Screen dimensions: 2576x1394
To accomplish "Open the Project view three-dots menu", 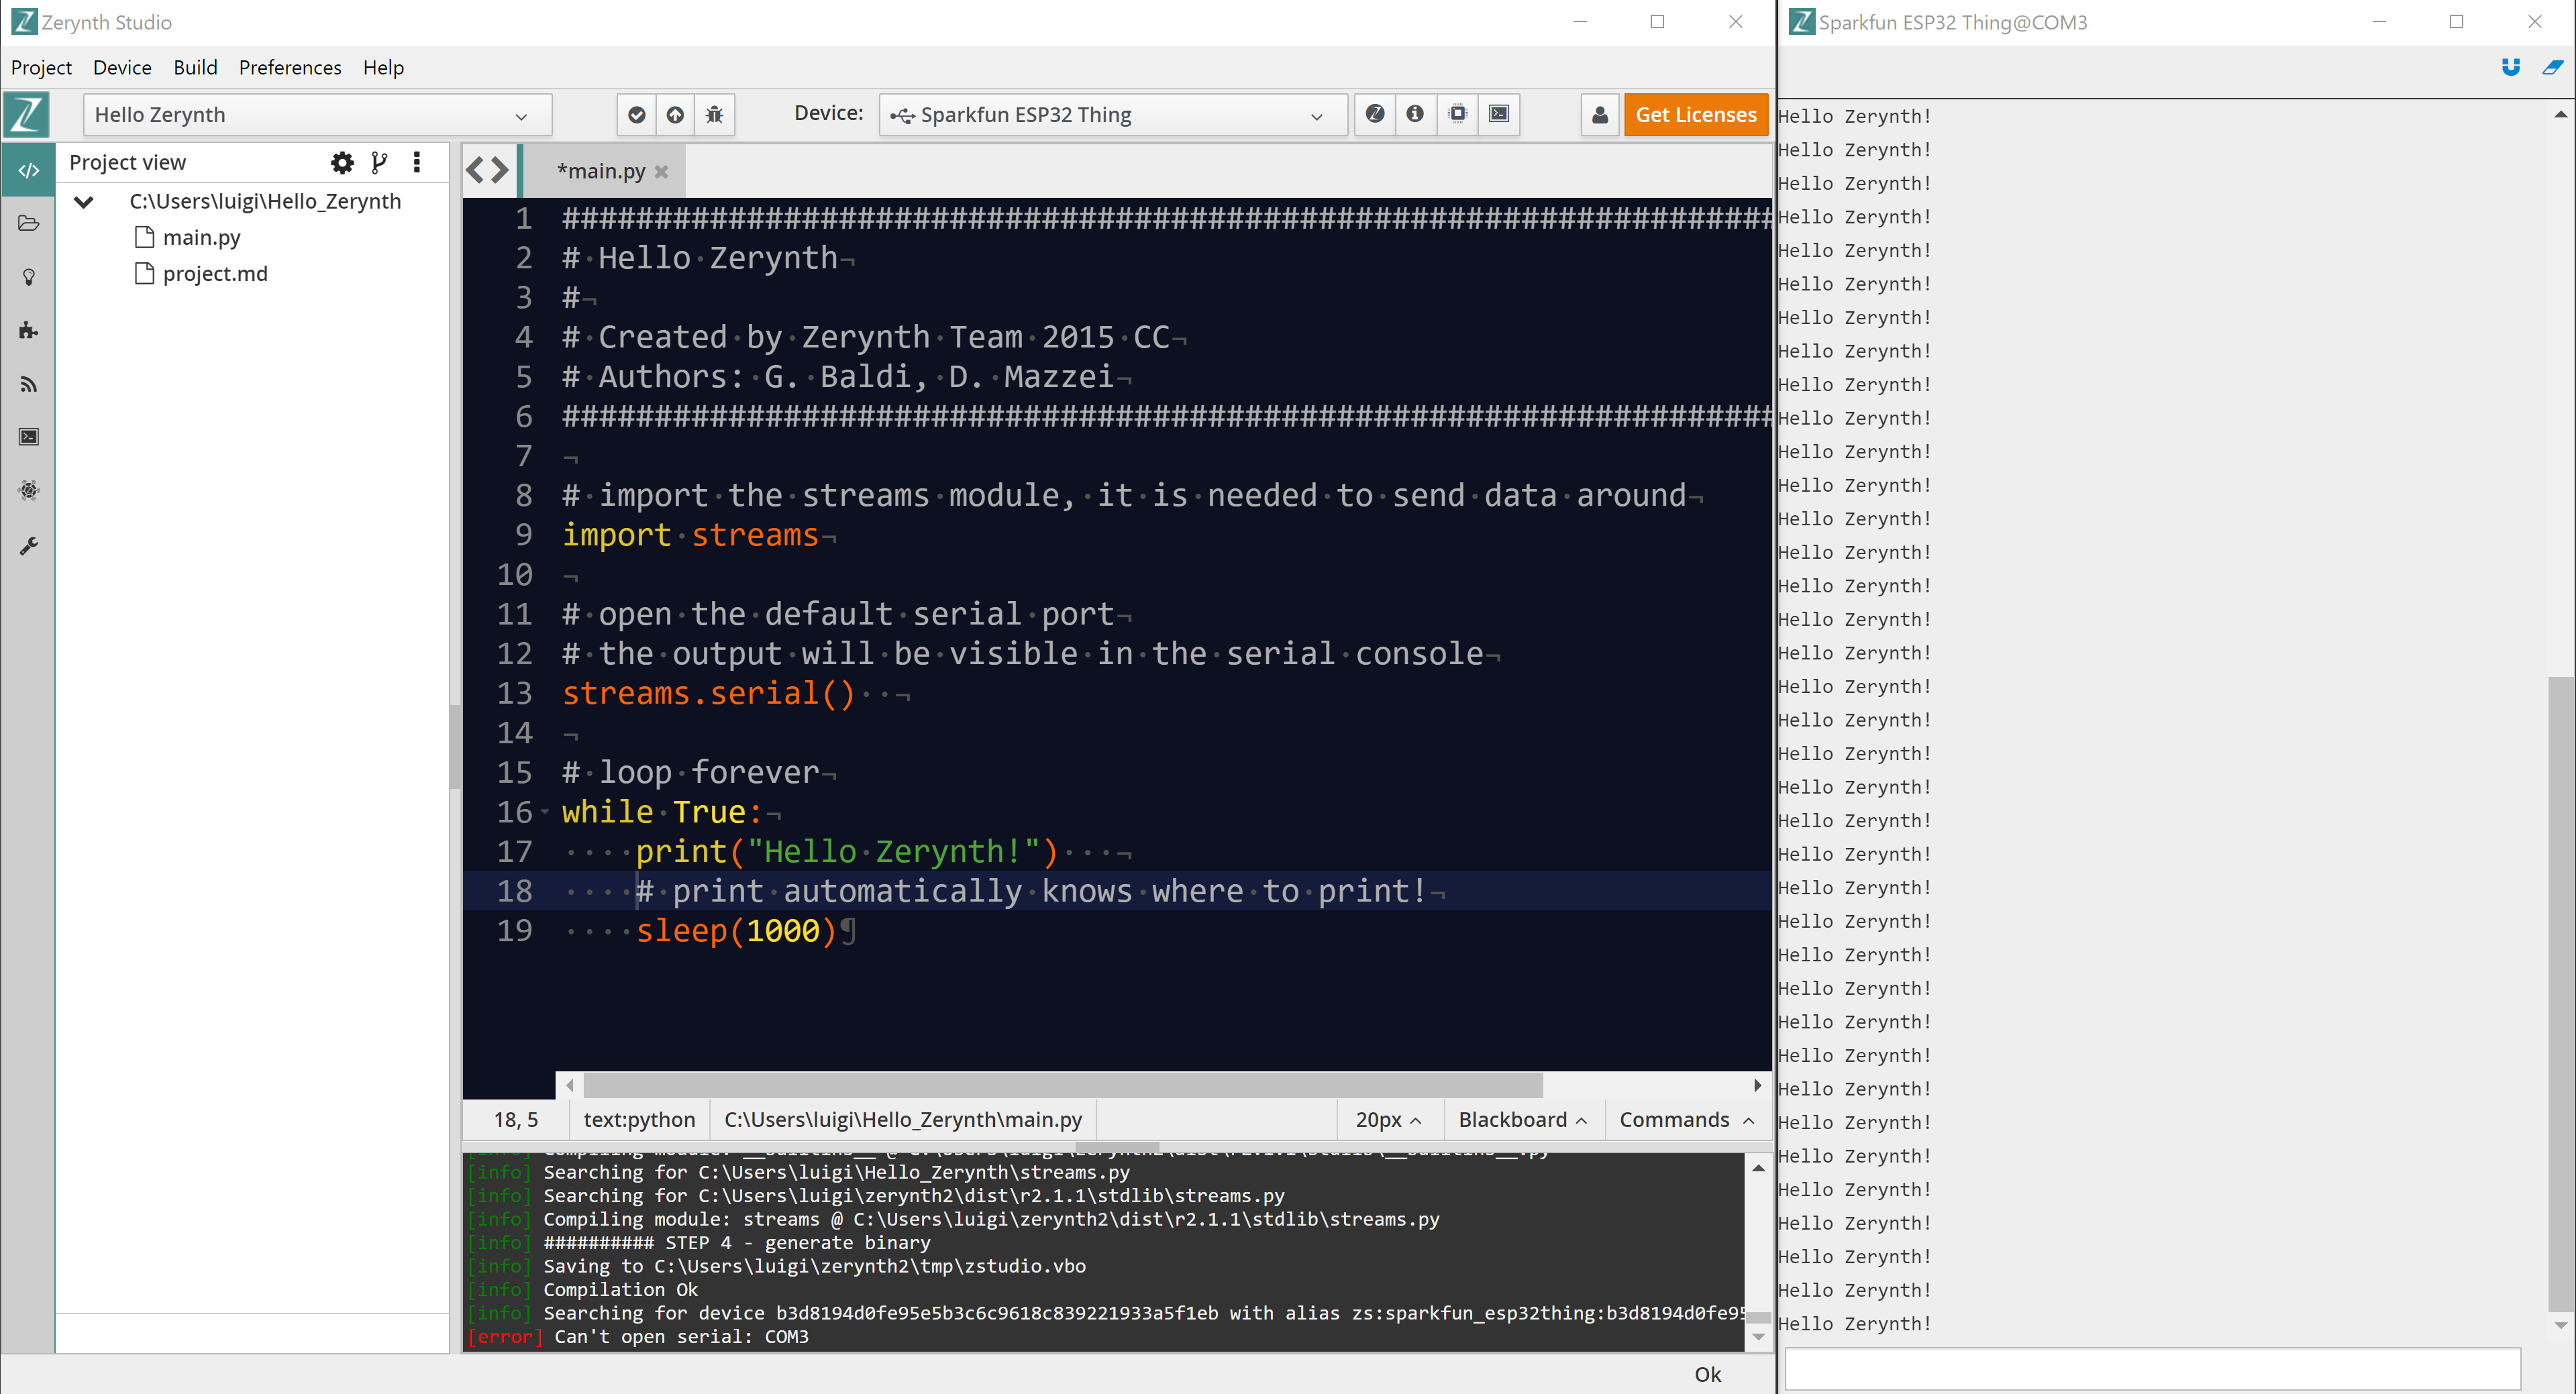I will click(417, 162).
